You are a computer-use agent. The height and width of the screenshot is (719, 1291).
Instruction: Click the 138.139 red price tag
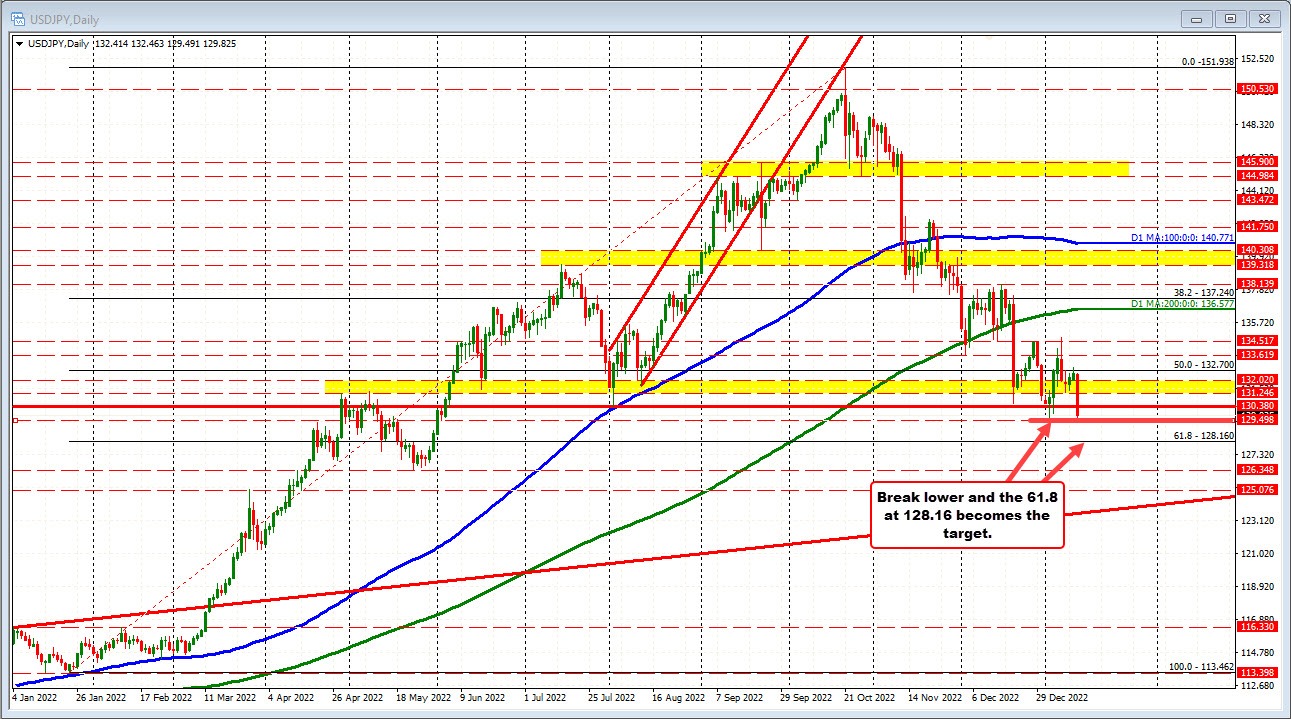tap(1256, 284)
